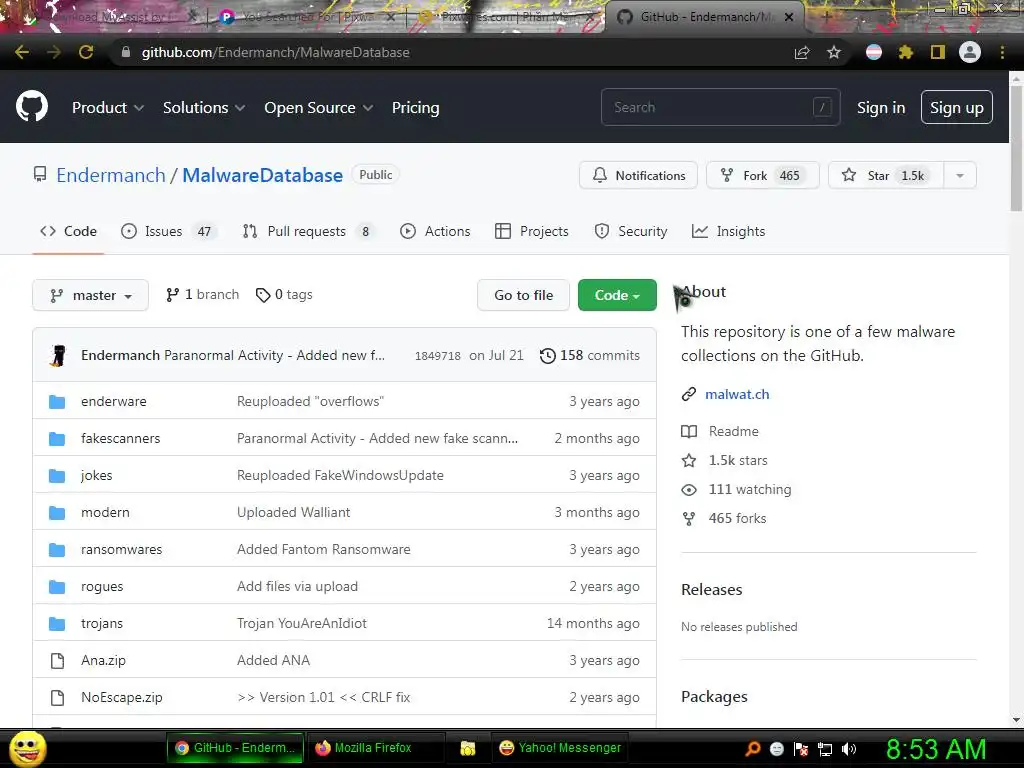
Task: Open the master branch dropdown
Action: (90, 295)
